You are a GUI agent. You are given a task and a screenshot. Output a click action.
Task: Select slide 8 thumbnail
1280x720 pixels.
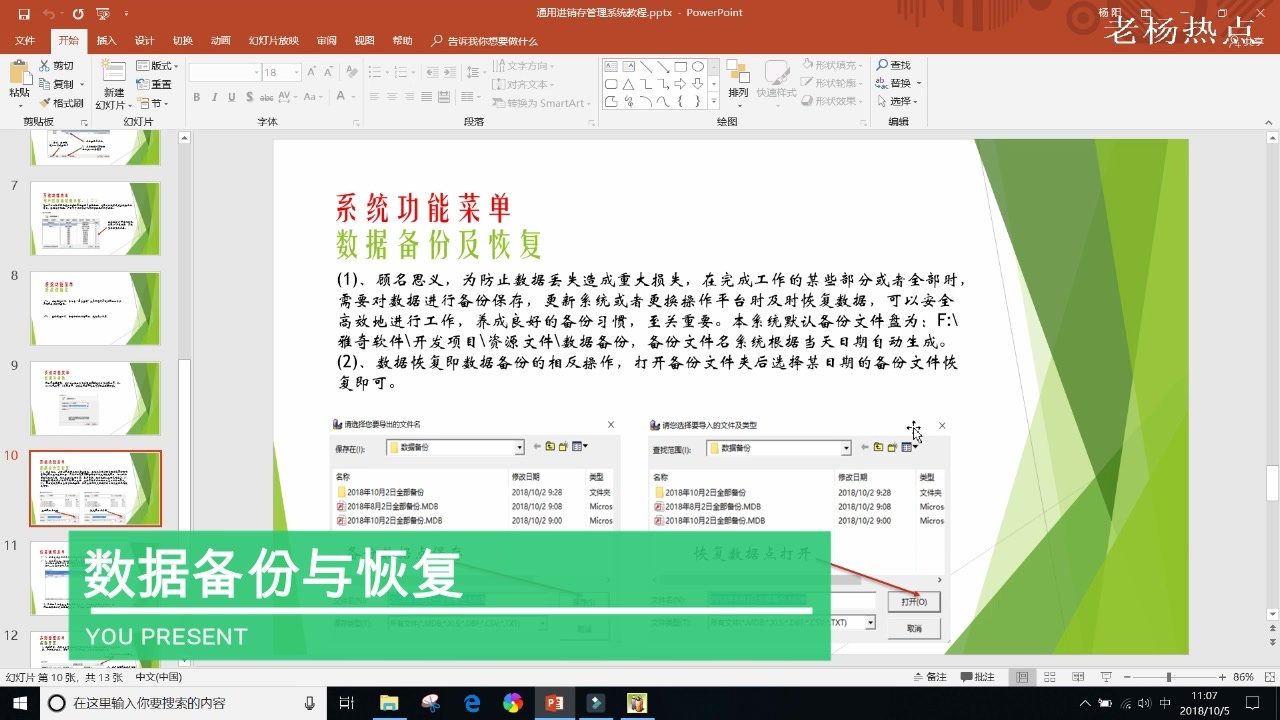95,308
